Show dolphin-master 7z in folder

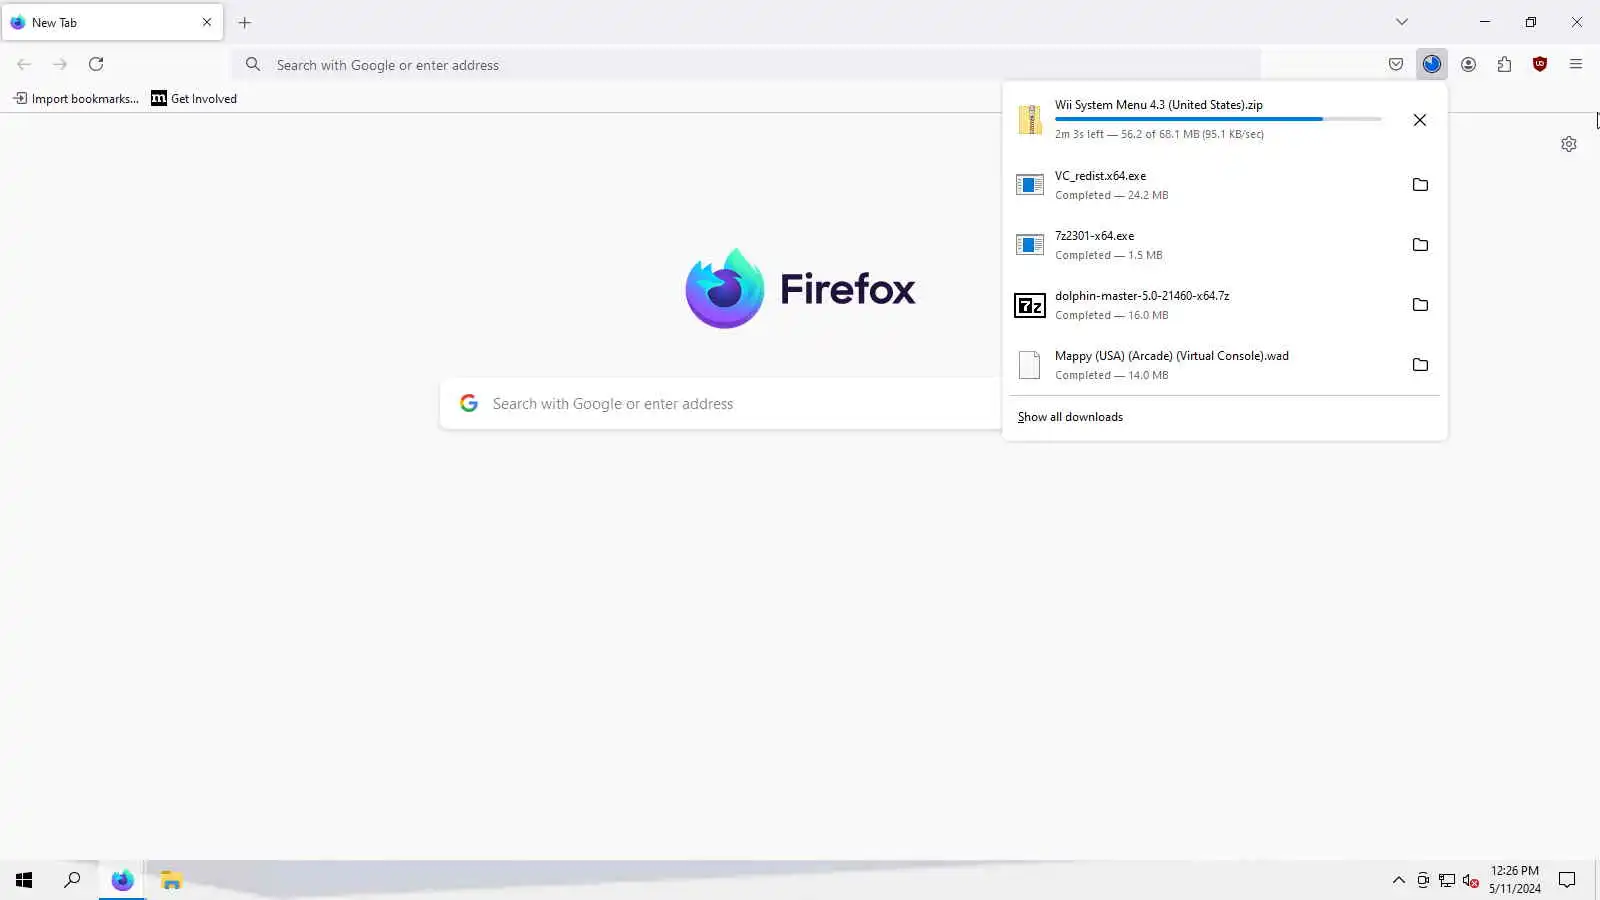[x=1420, y=305]
